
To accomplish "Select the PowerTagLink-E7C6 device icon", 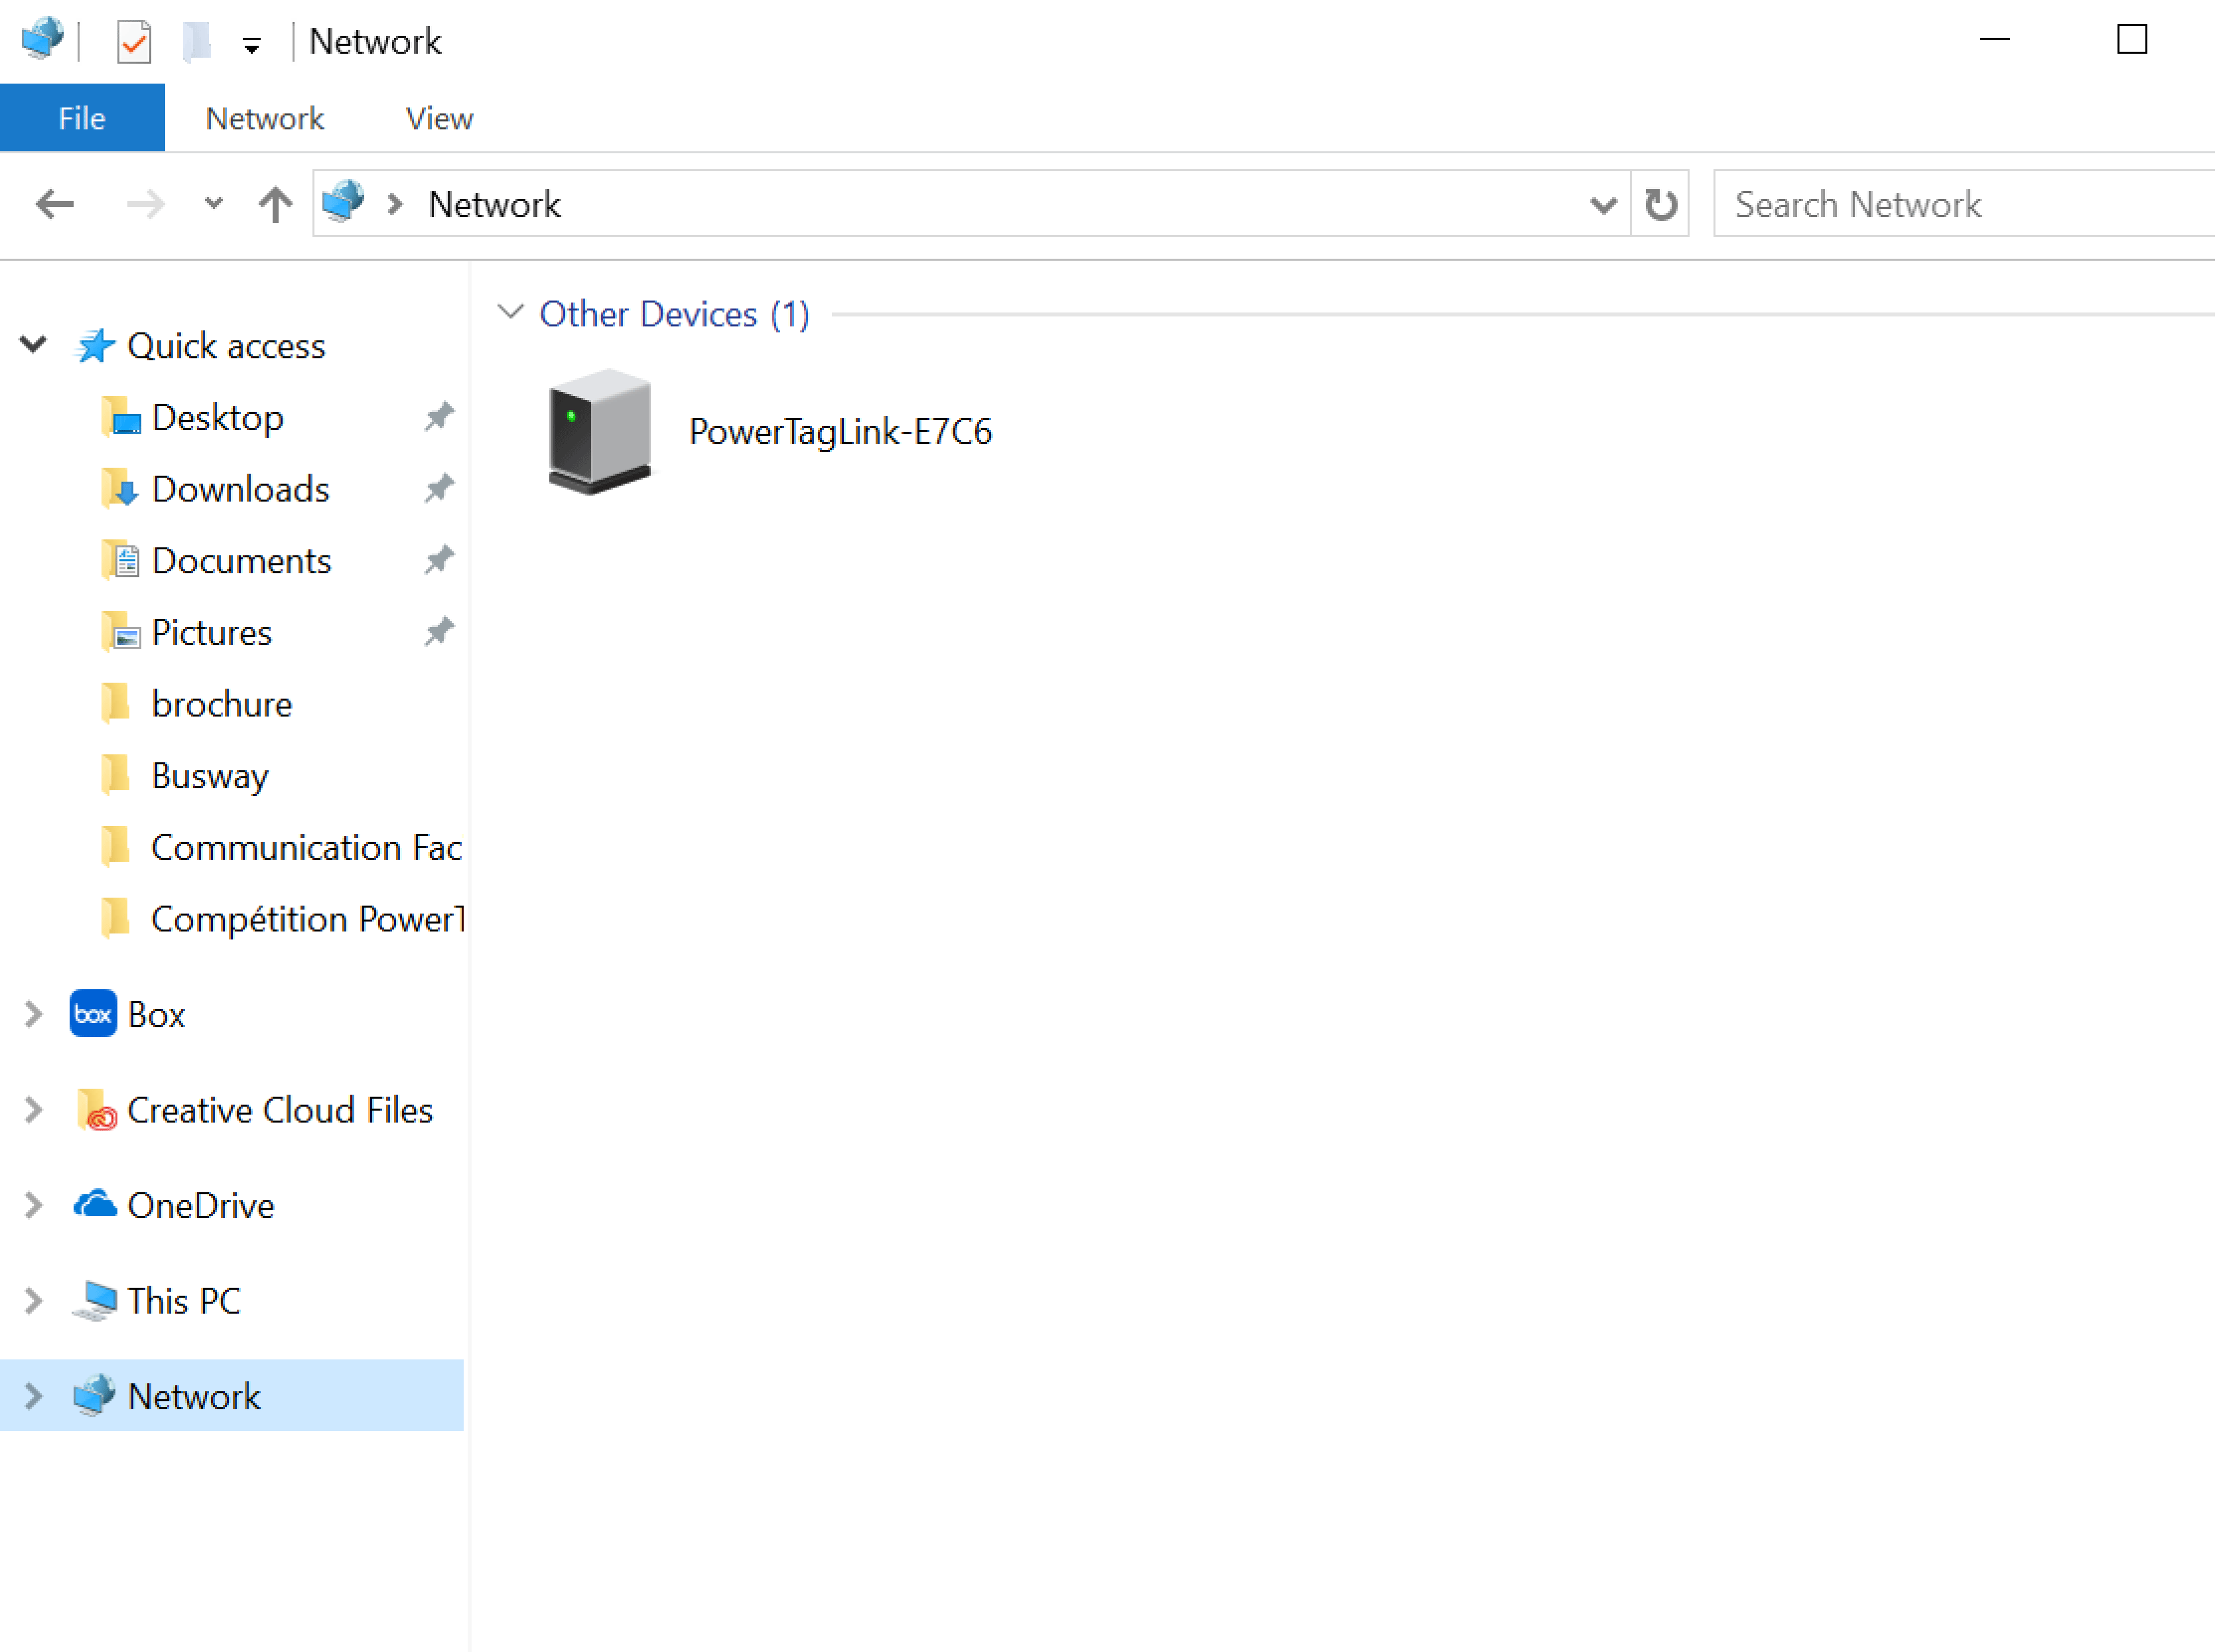I will (x=600, y=431).
